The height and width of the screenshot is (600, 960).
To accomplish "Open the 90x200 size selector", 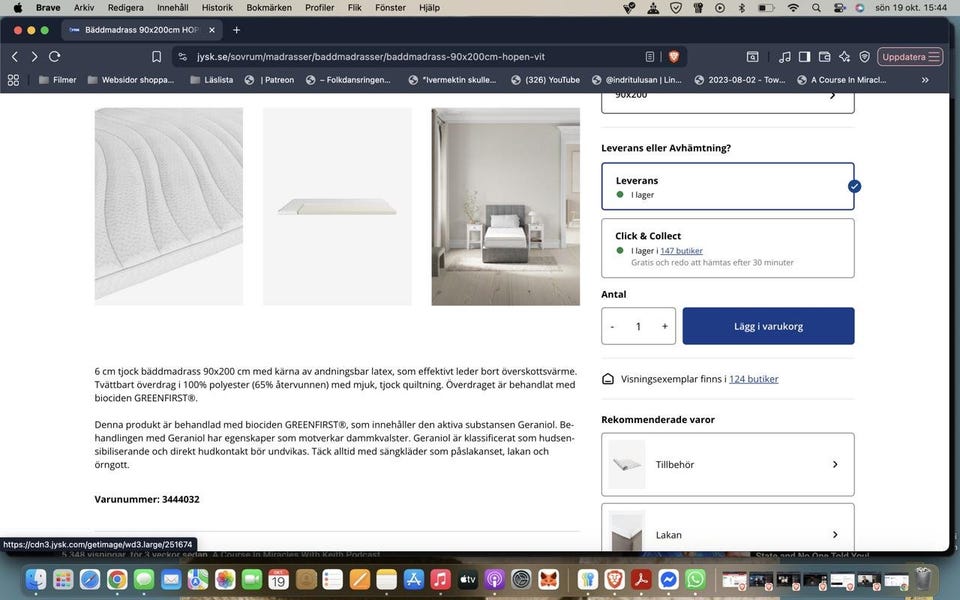I will click(x=728, y=101).
